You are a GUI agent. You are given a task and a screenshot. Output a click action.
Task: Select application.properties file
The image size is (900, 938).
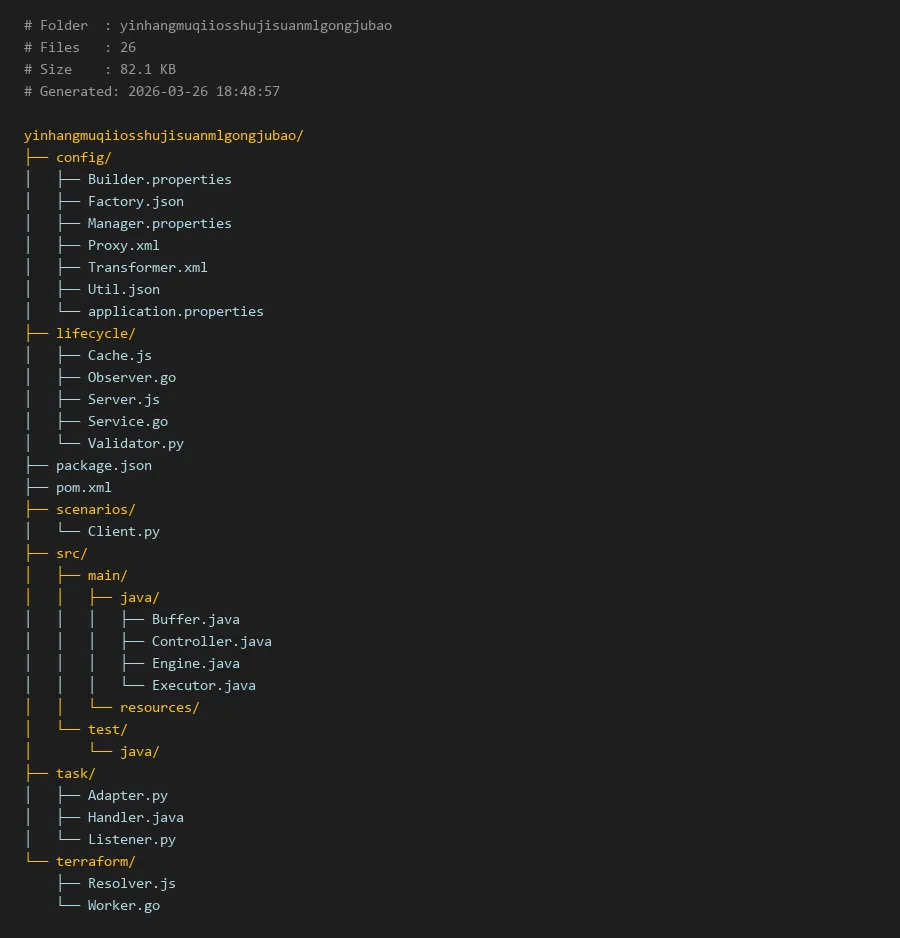coord(175,311)
